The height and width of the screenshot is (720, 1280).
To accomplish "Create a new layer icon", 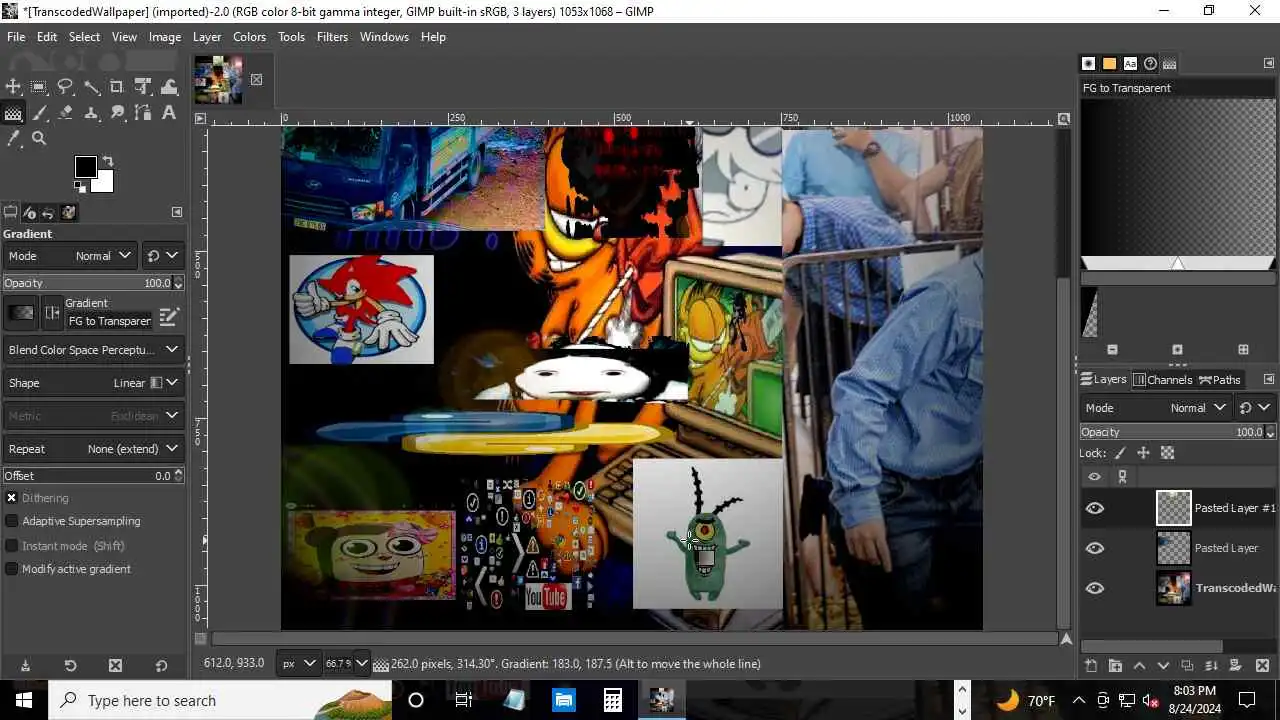I will pos(1091,666).
